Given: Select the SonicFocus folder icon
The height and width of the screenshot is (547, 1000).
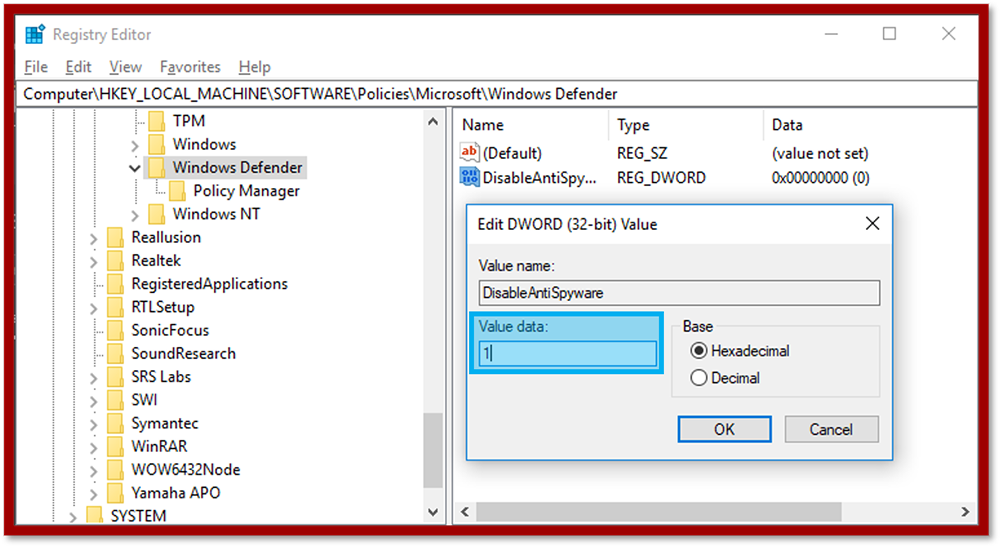Looking at the screenshot, I should [x=115, y=330].
